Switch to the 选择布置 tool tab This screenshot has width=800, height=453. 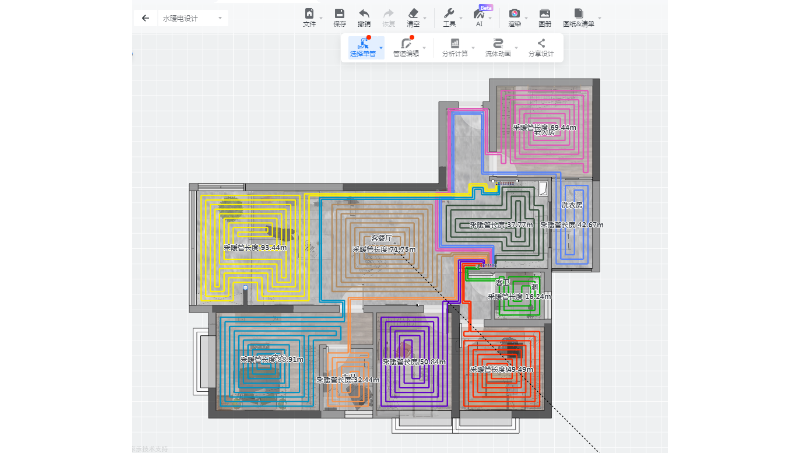click(x=362, y=47)
